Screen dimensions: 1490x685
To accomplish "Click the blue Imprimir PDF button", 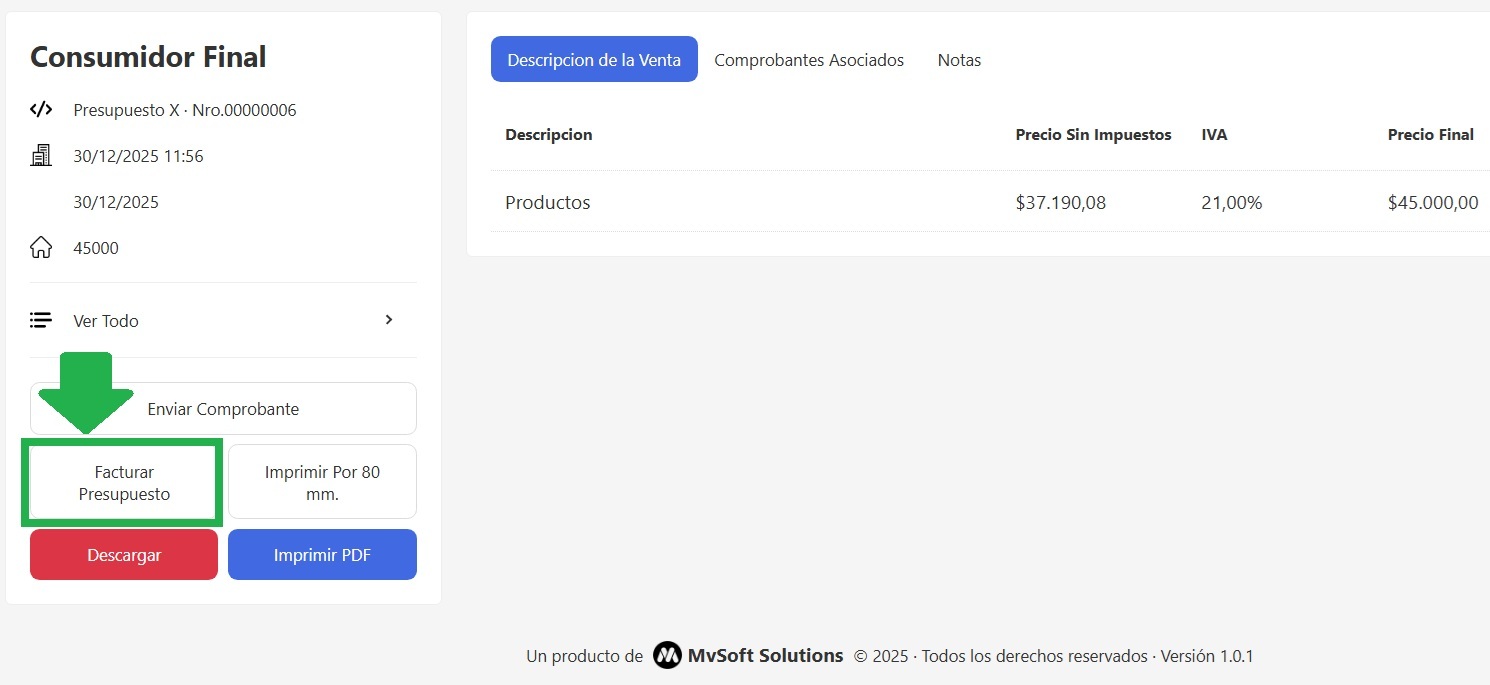I will point(322,555).
